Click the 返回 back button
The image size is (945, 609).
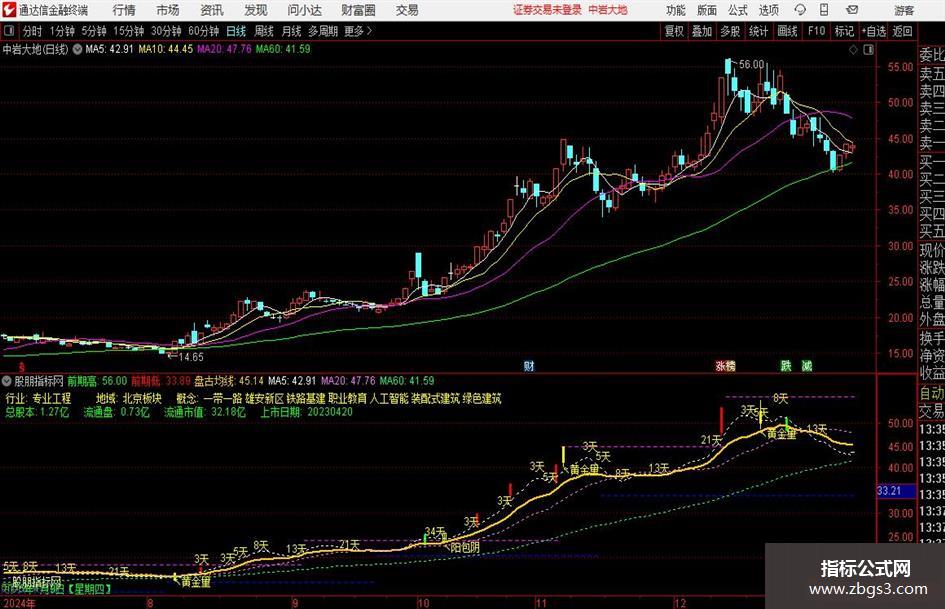902,31
